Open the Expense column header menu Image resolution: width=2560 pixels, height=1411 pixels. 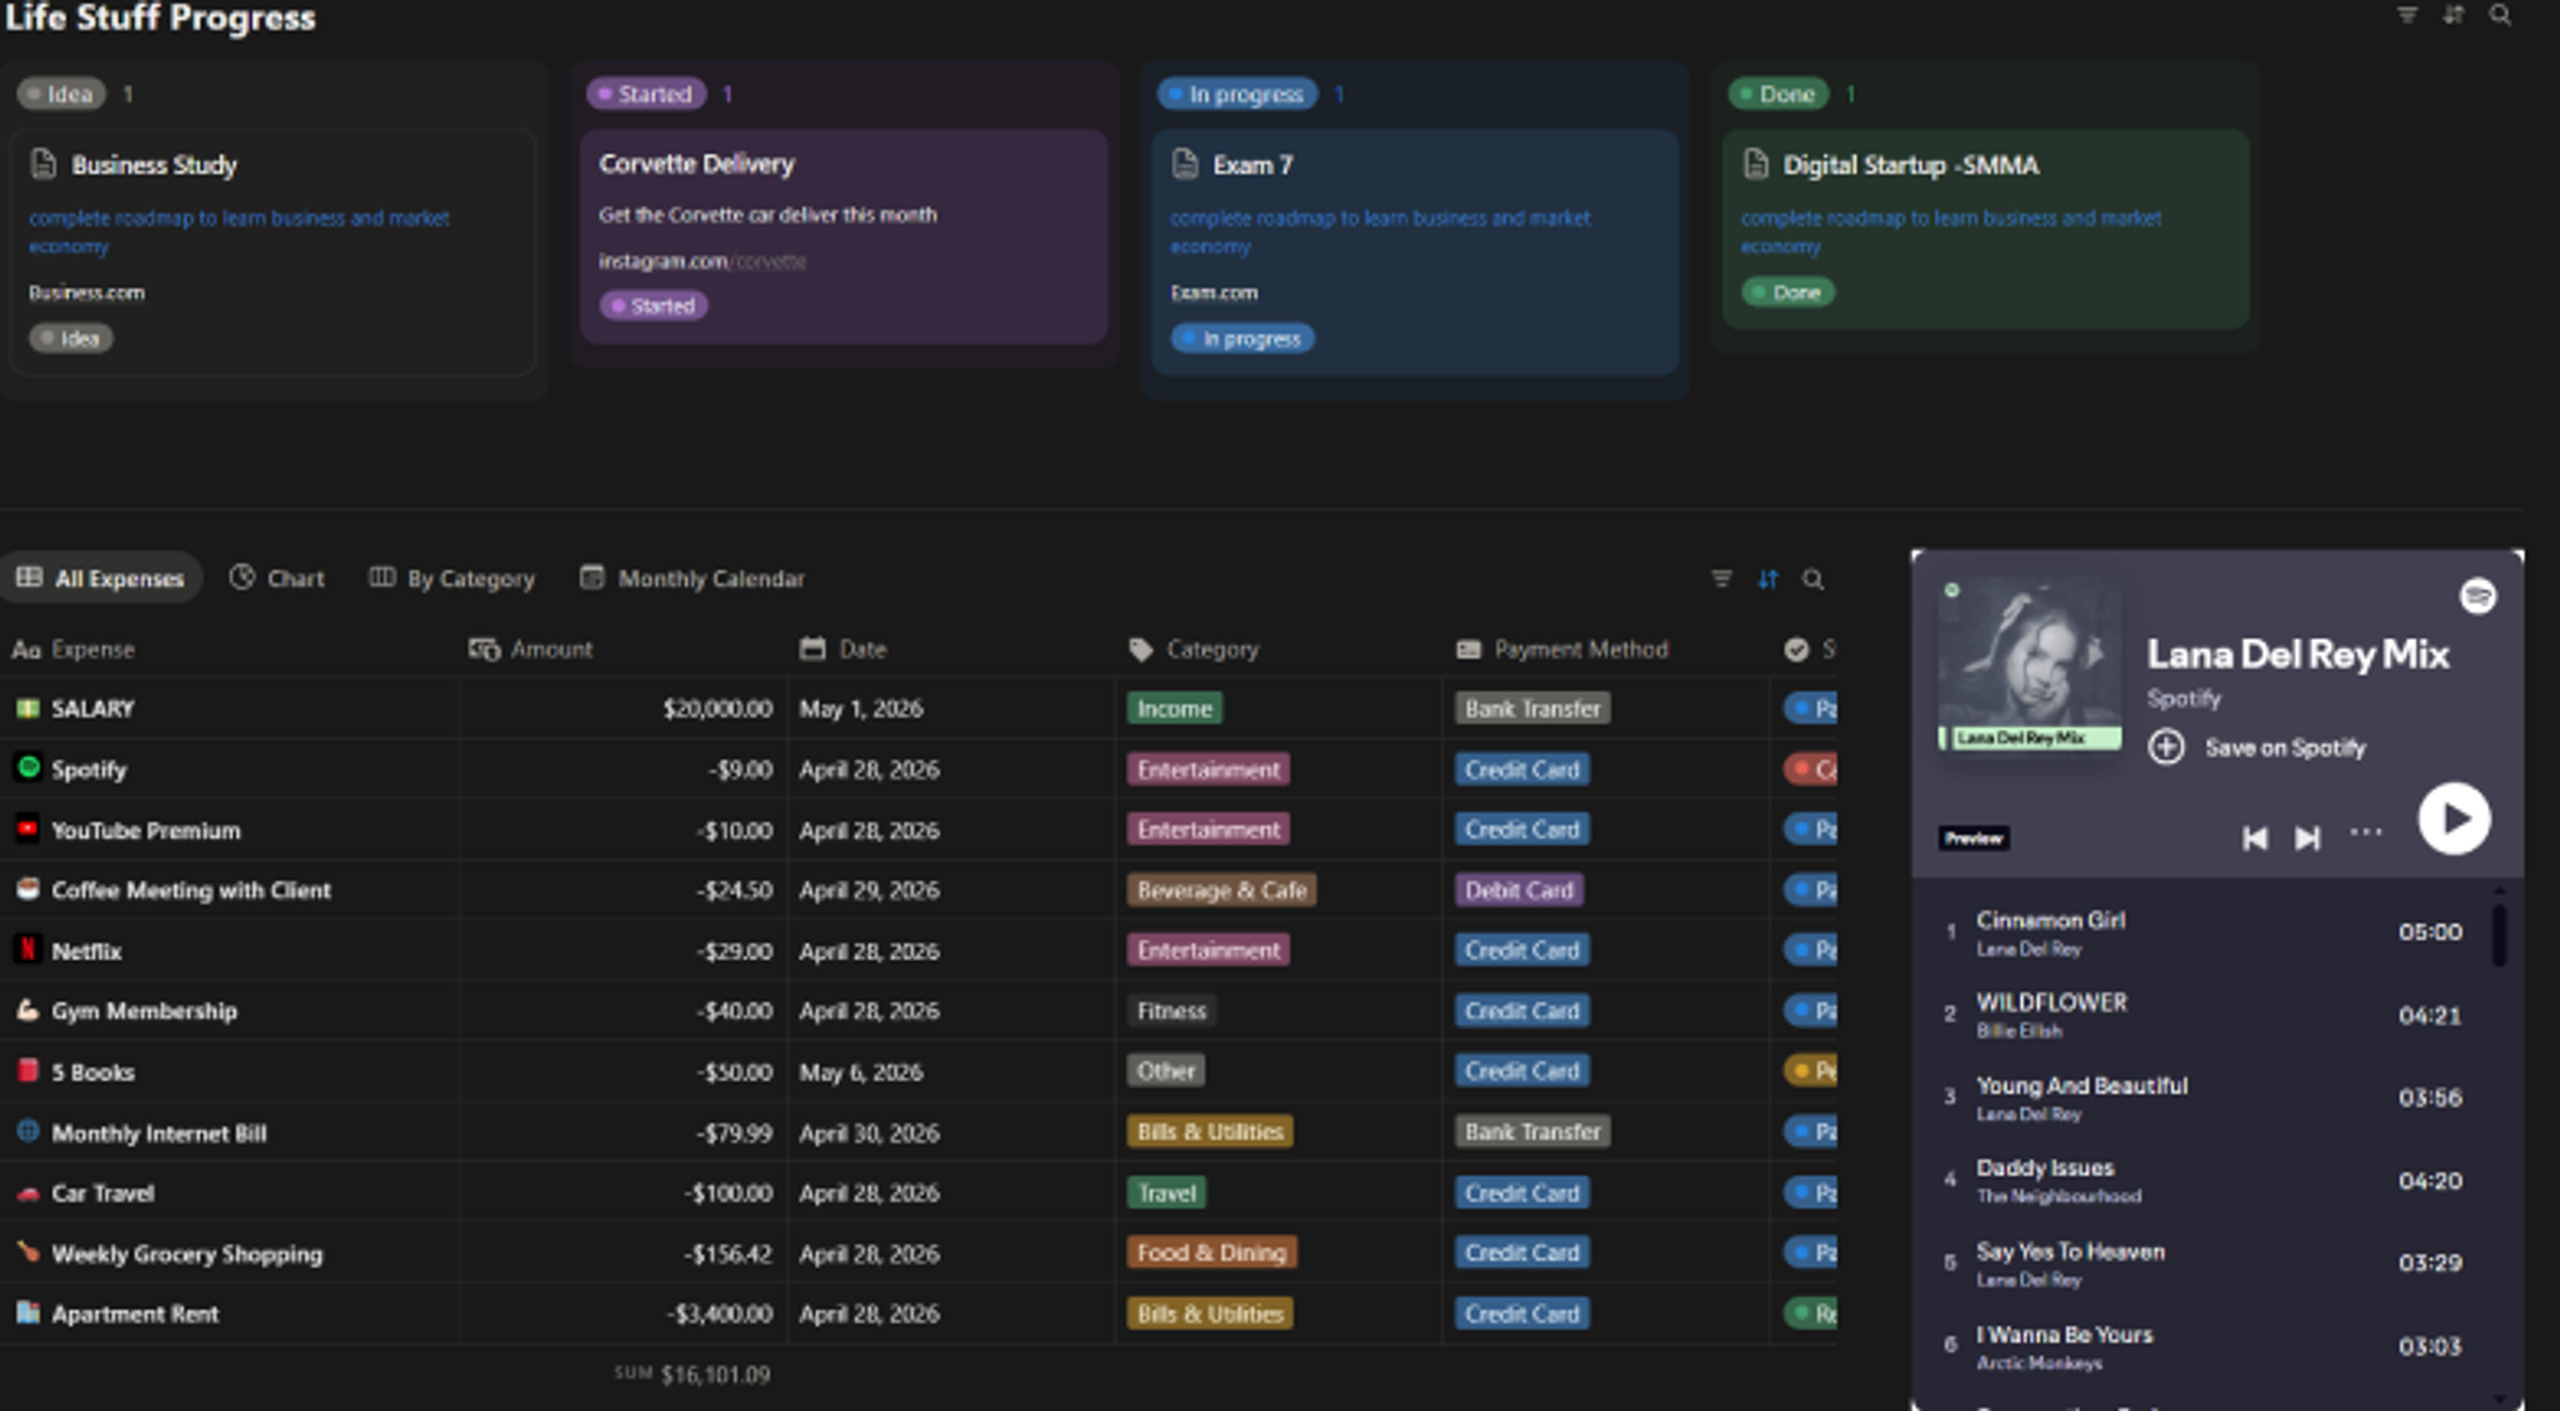pyautogui.click(x=73, y=649)
